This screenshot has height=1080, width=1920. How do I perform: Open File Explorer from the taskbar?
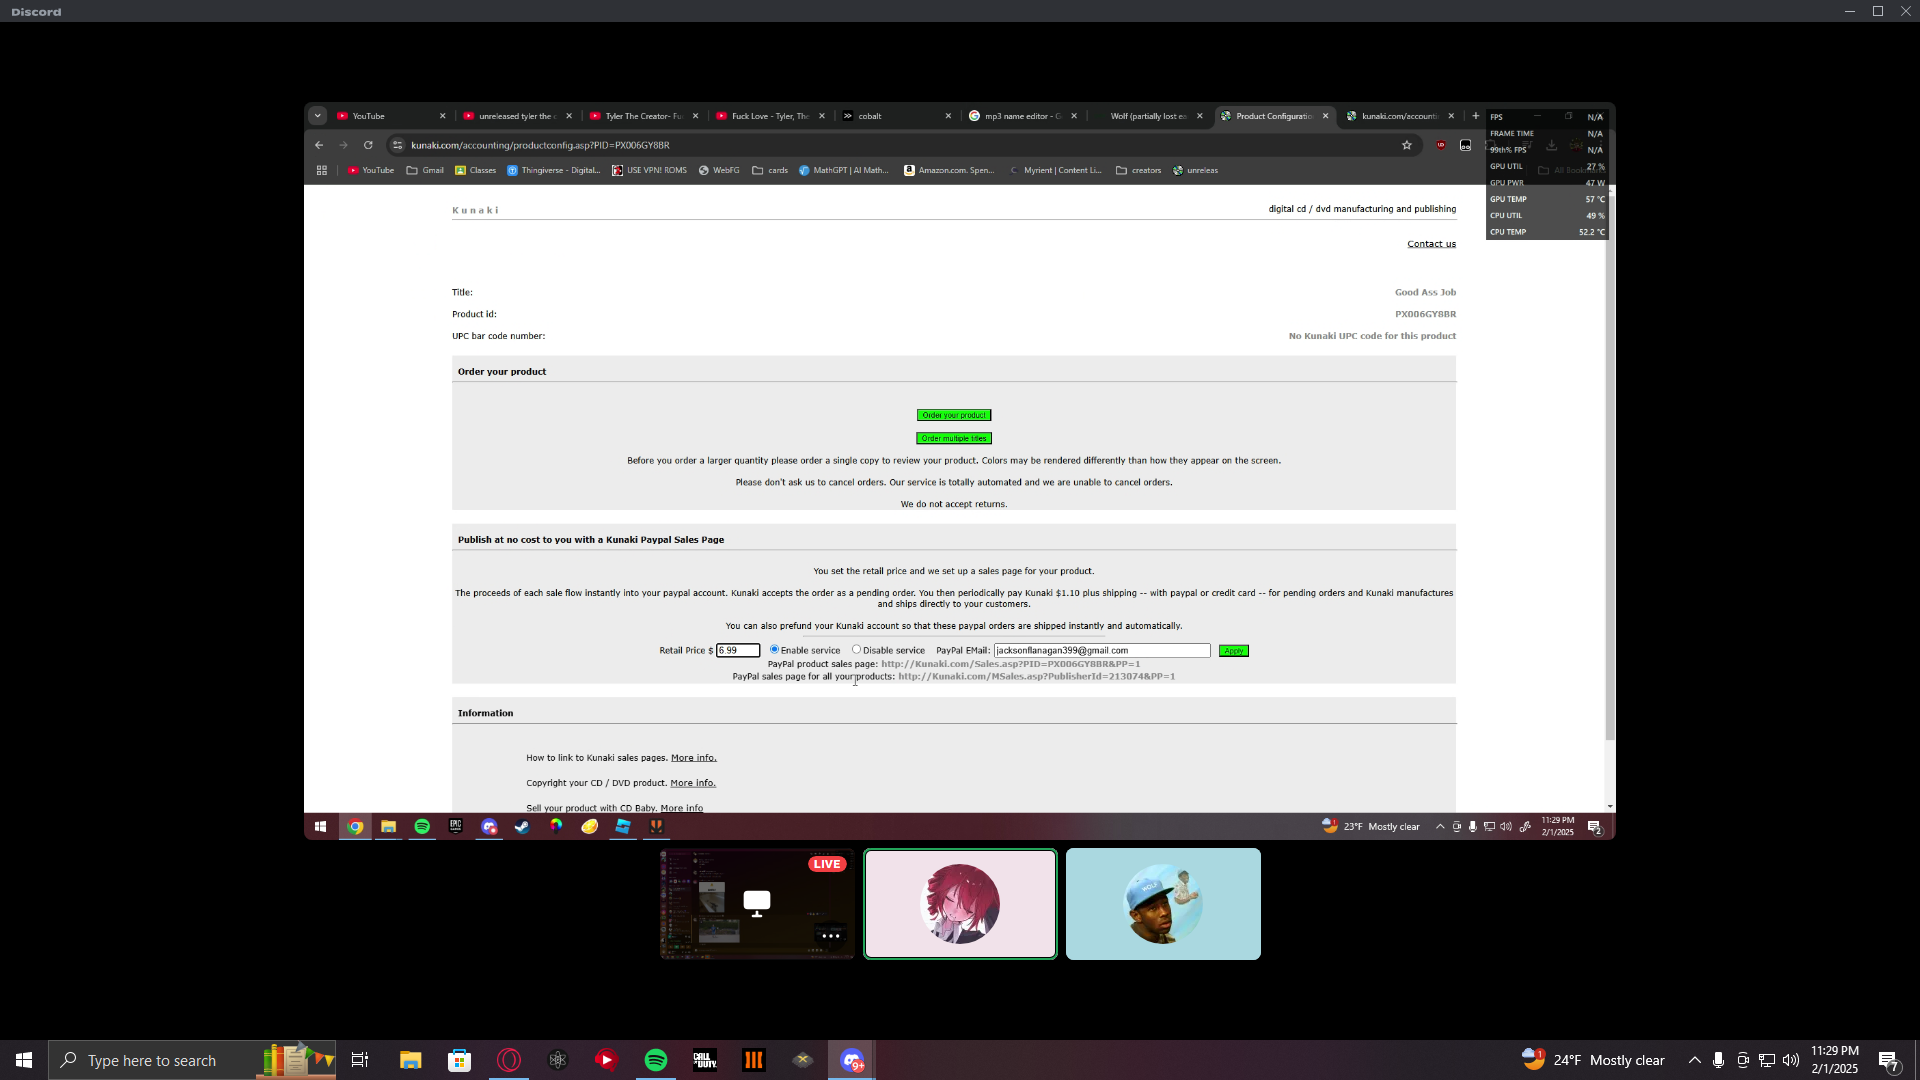[x=410, y=1060]
